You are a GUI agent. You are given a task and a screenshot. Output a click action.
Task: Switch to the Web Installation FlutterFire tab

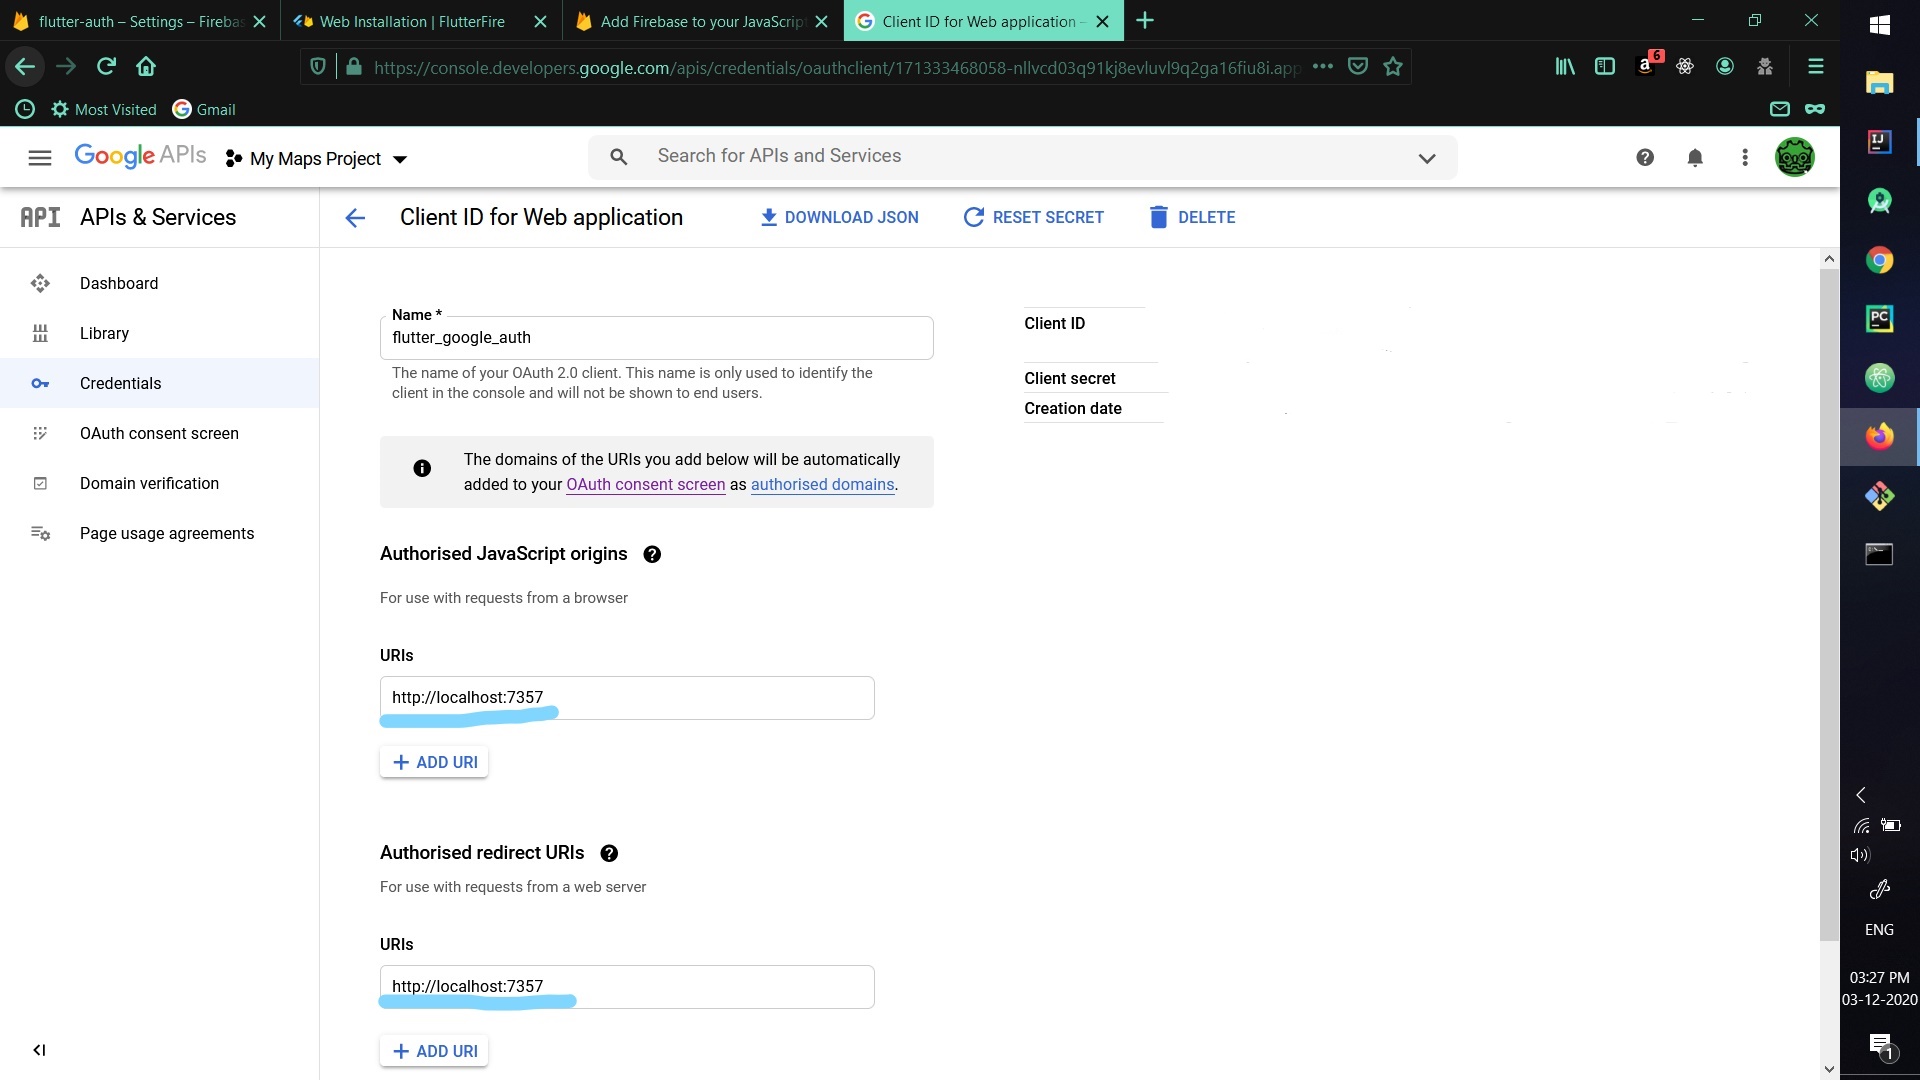tap(412, 21)
